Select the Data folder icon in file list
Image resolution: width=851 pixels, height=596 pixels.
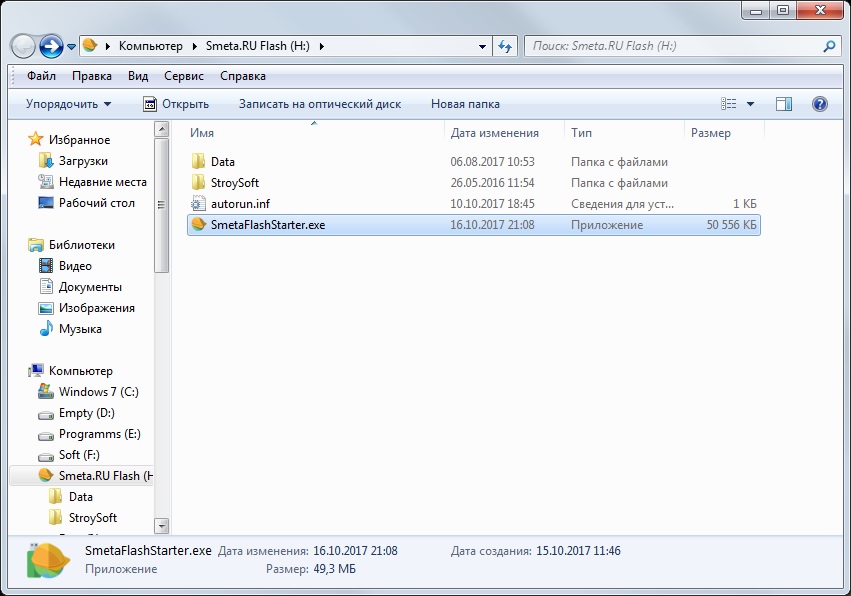(199, 162)
